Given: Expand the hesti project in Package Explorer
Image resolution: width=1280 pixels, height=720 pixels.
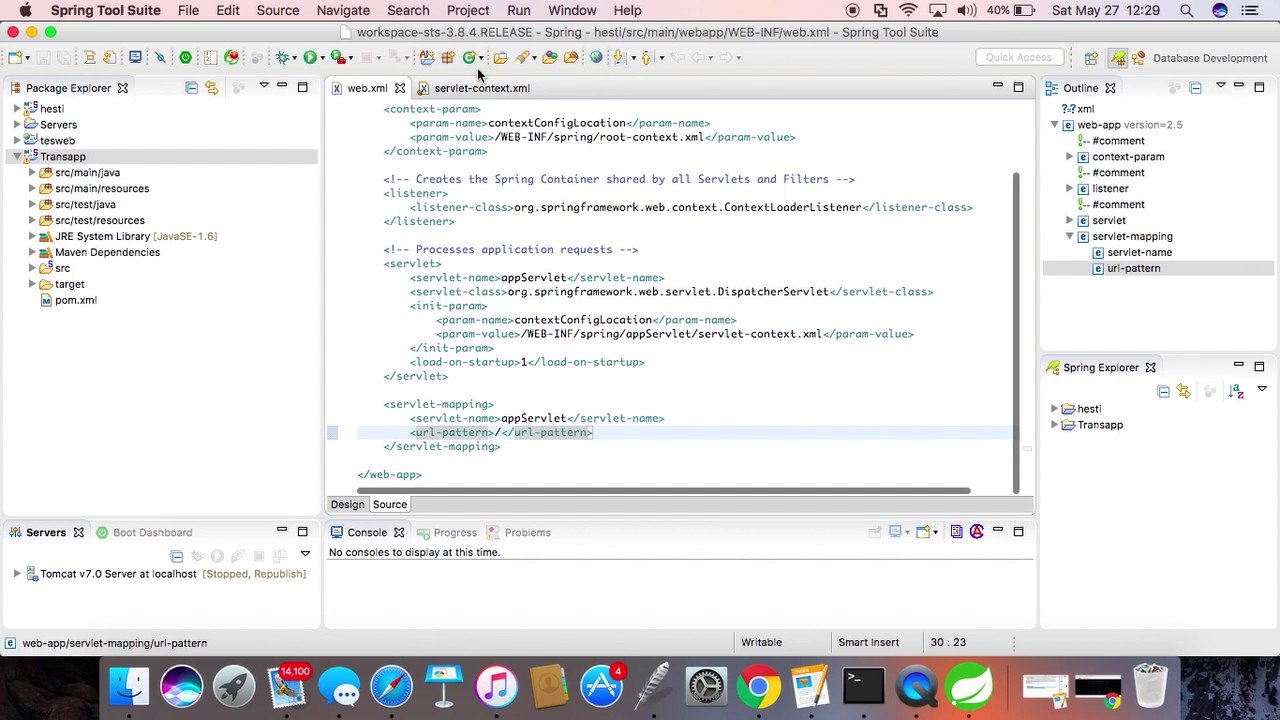Looking at the screenshot, I should [17, 108].
